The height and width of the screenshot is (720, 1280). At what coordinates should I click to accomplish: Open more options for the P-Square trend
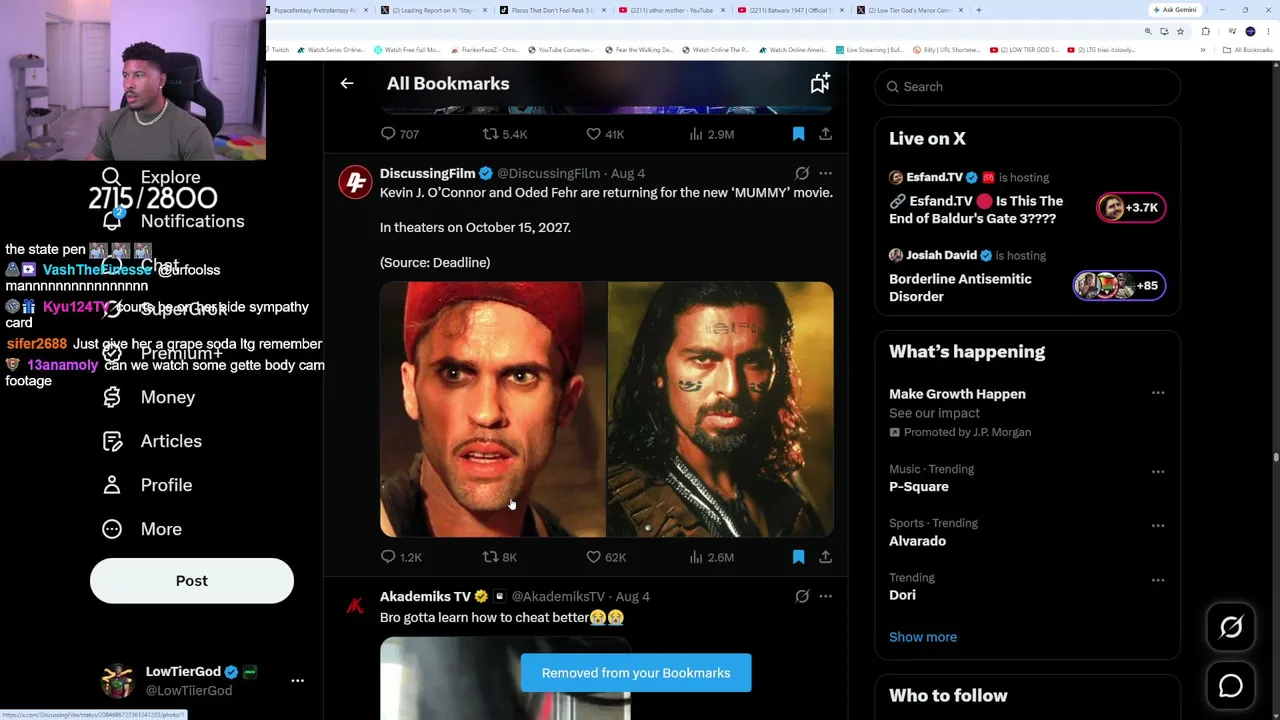tap(1158, 471)
